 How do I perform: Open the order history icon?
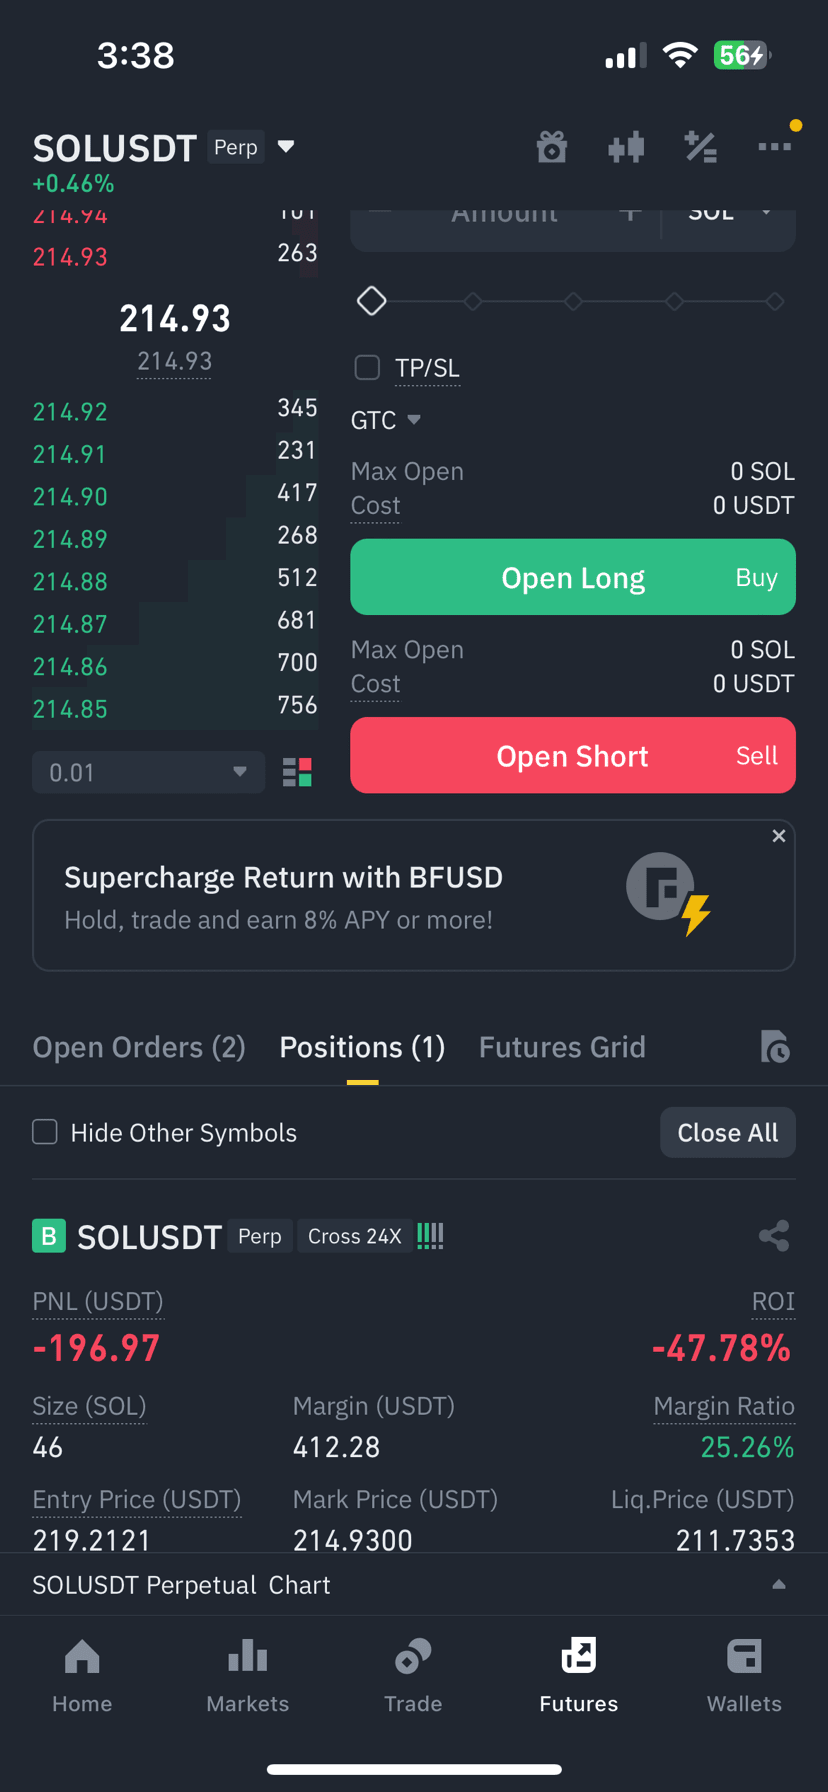[x=775, y=1047]
